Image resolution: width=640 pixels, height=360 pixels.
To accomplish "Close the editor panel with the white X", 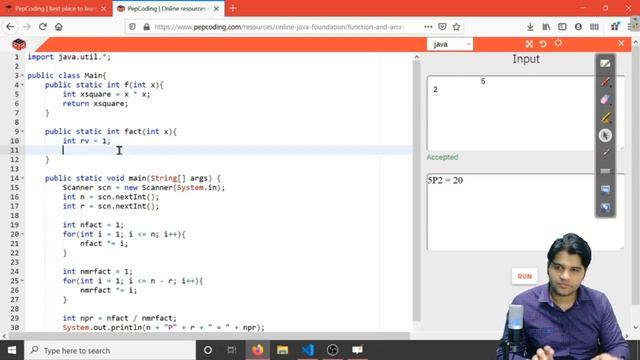I will click(x=621, y=43).
